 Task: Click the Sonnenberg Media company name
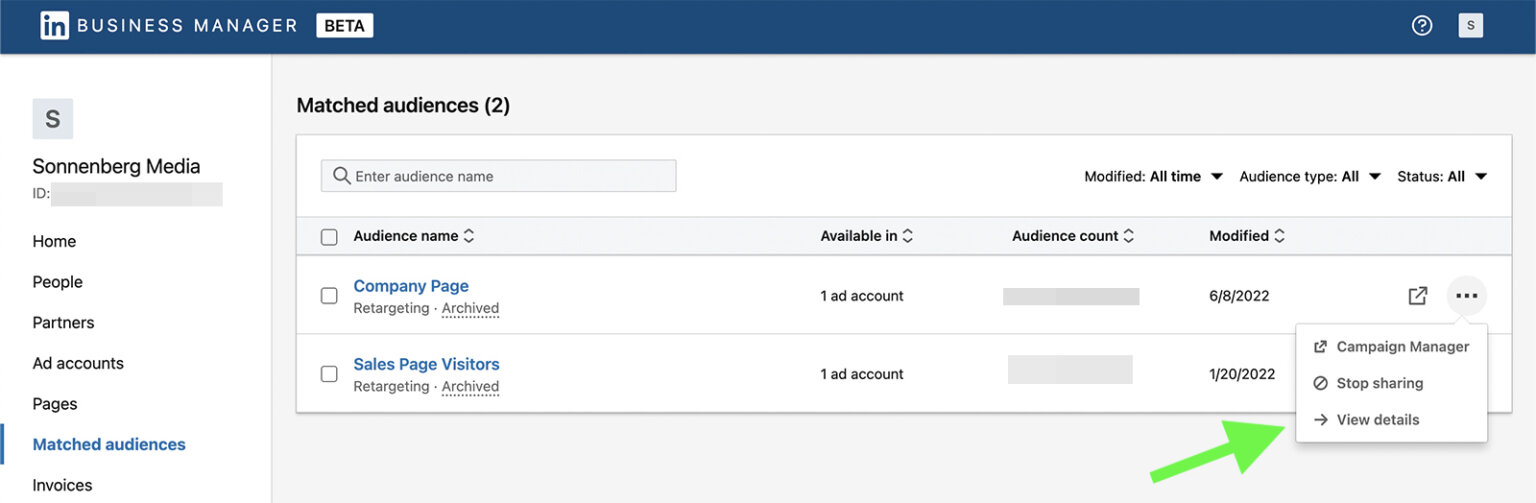coord(116,167)
